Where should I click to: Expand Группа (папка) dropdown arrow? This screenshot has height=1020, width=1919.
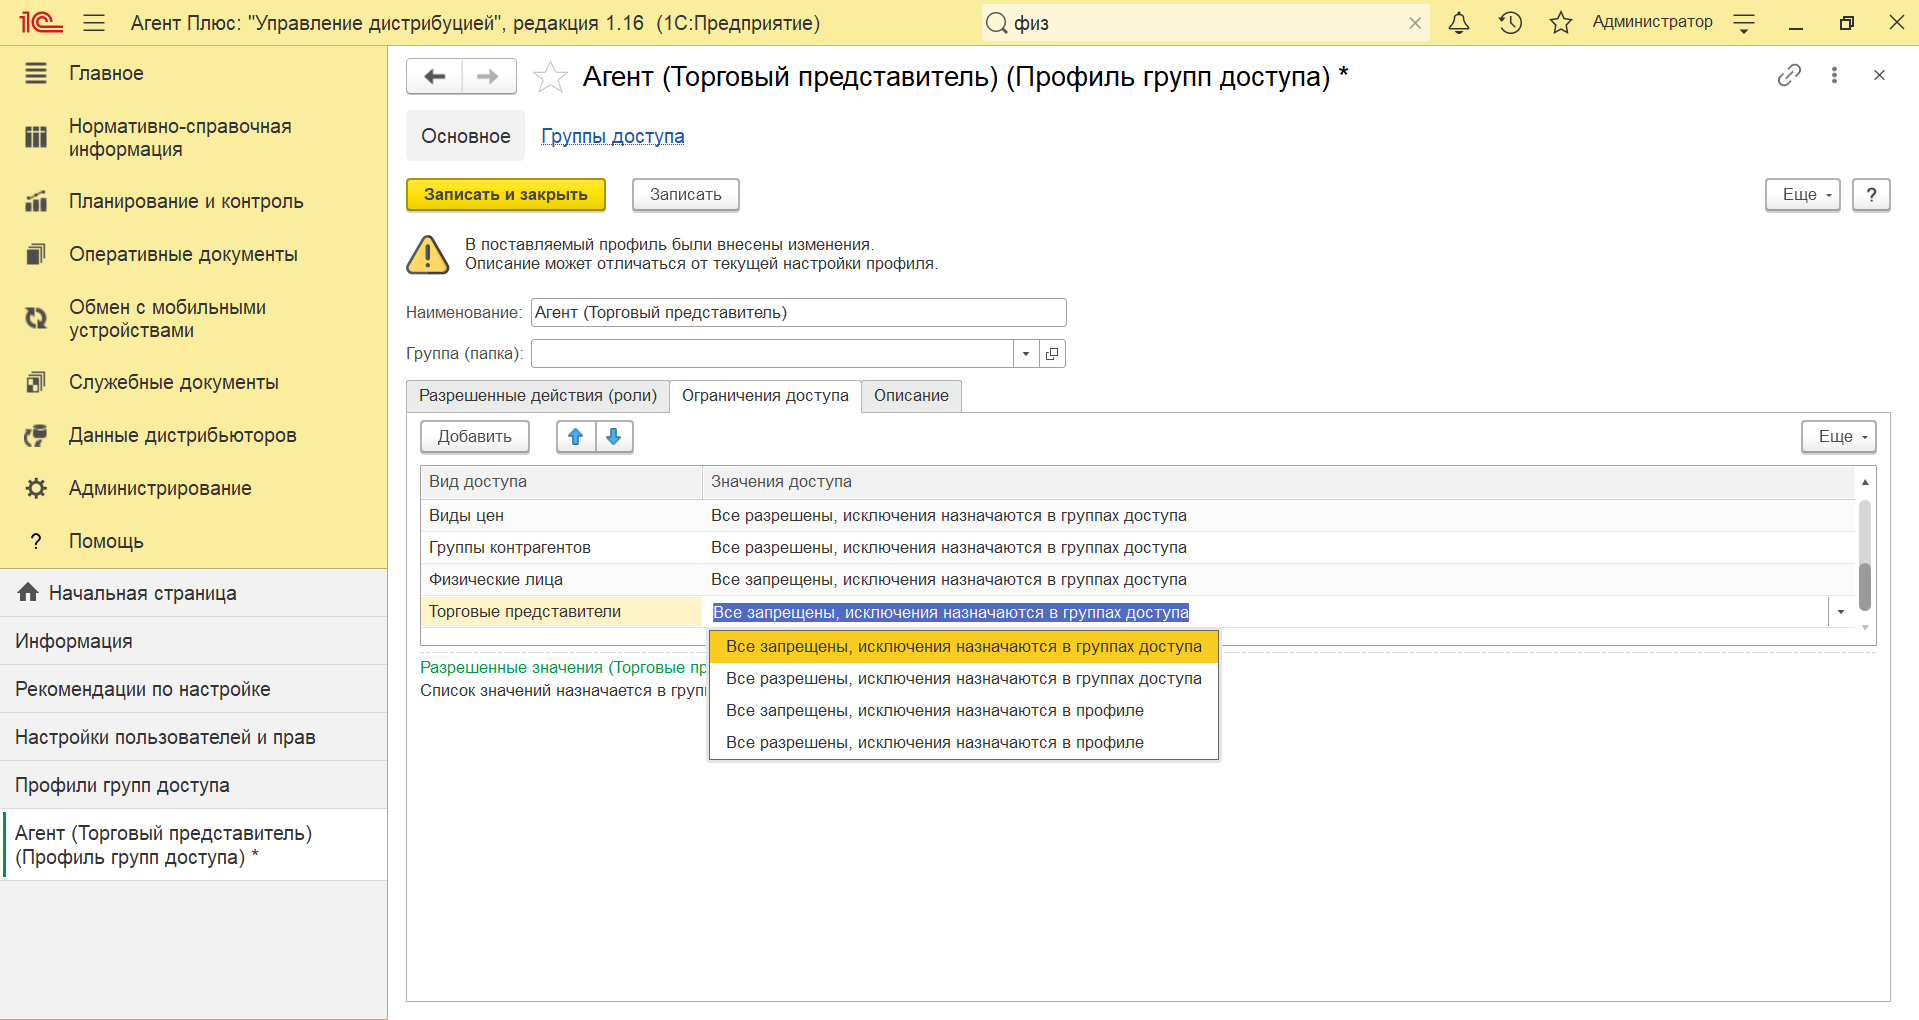pos(1026,353)
